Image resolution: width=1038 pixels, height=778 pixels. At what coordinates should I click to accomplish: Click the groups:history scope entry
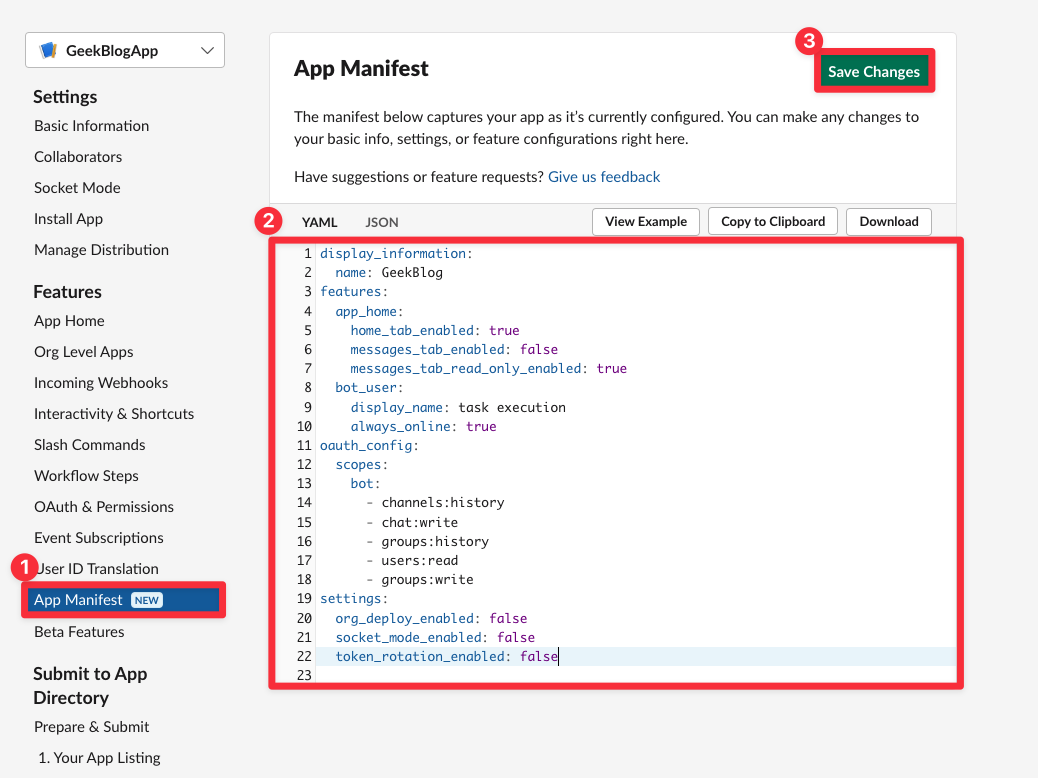pyautogui.click(x=435, y=542)
